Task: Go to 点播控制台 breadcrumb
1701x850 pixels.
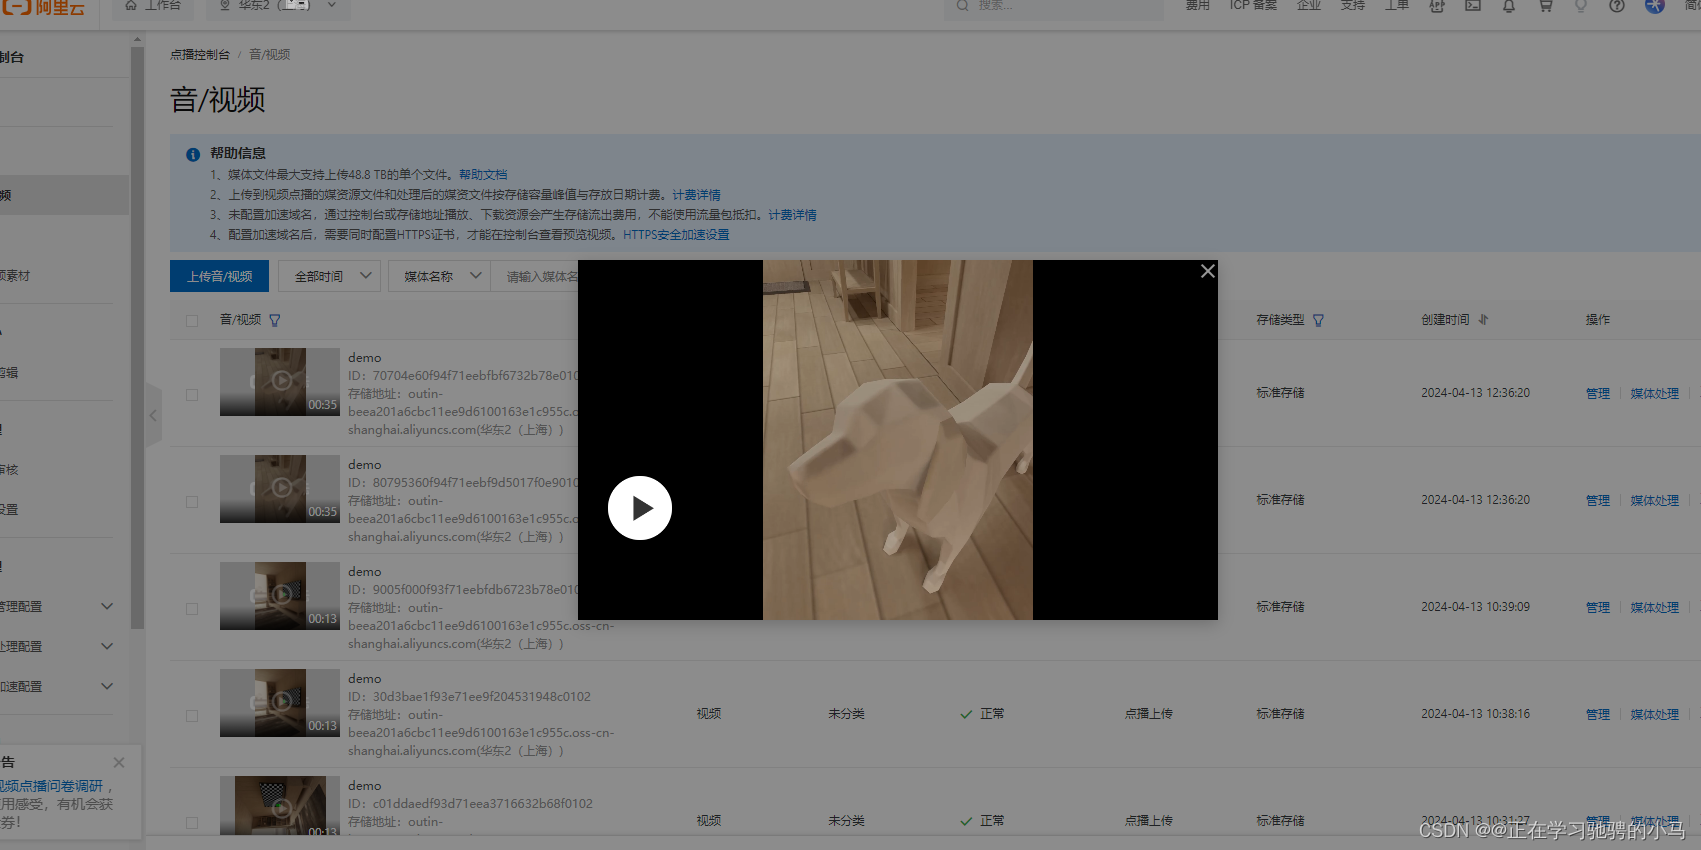Action: pyautogui.click(x=199, y=55)
